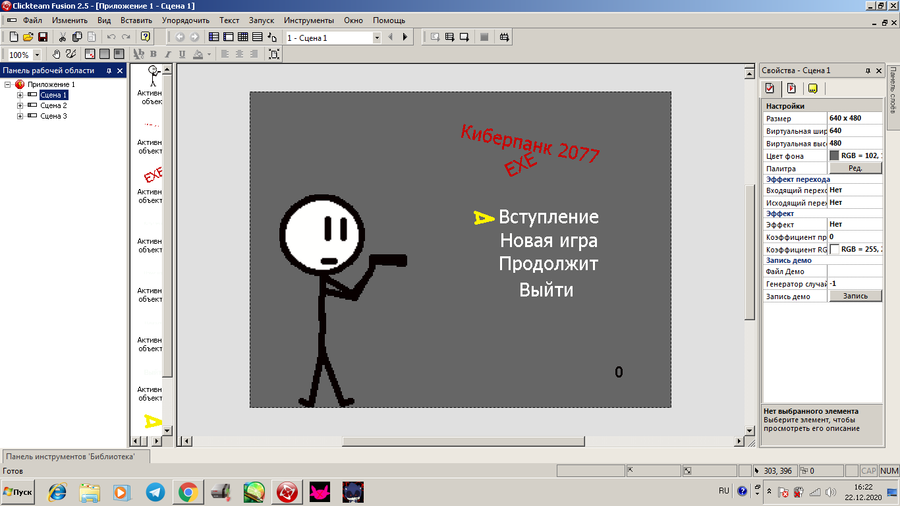Open the '1 - Сцена 1' scene dropdown

tap(377, 37)
